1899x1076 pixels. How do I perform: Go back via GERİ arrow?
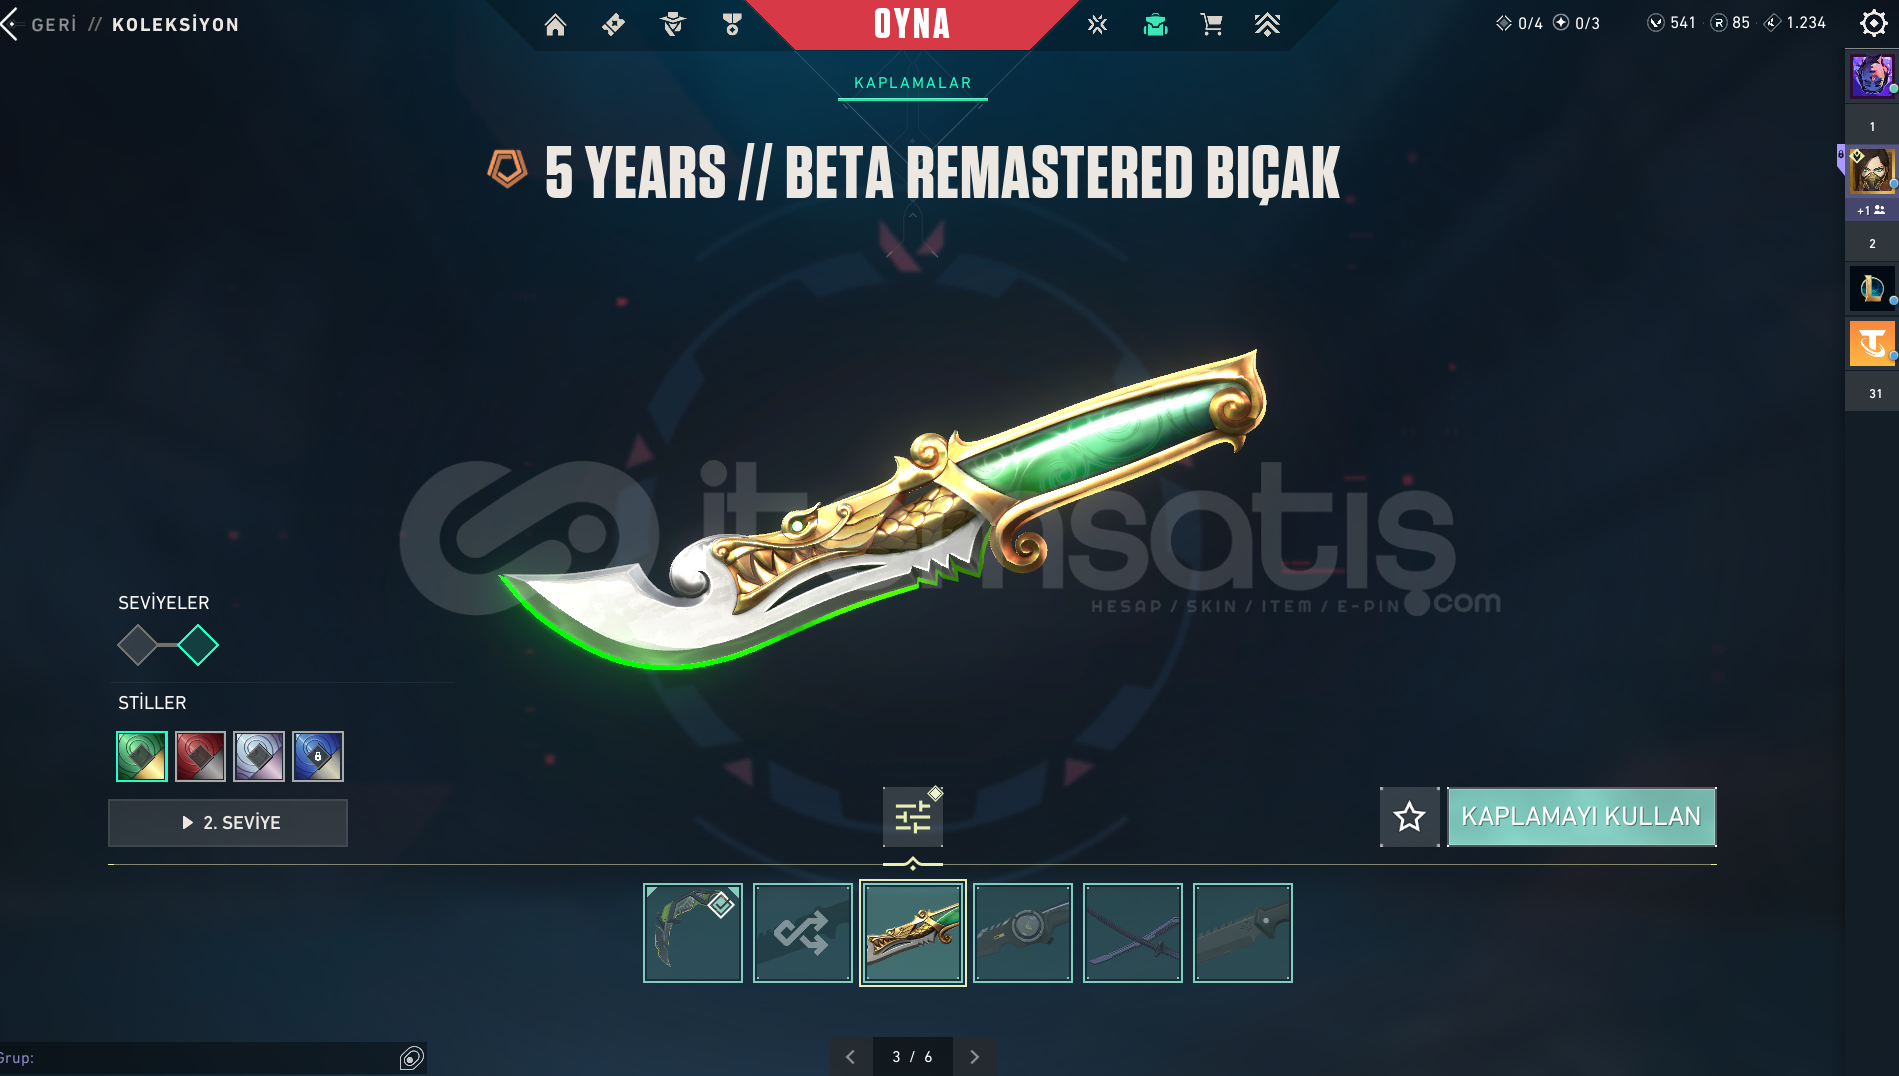click(x=40, y=24)
